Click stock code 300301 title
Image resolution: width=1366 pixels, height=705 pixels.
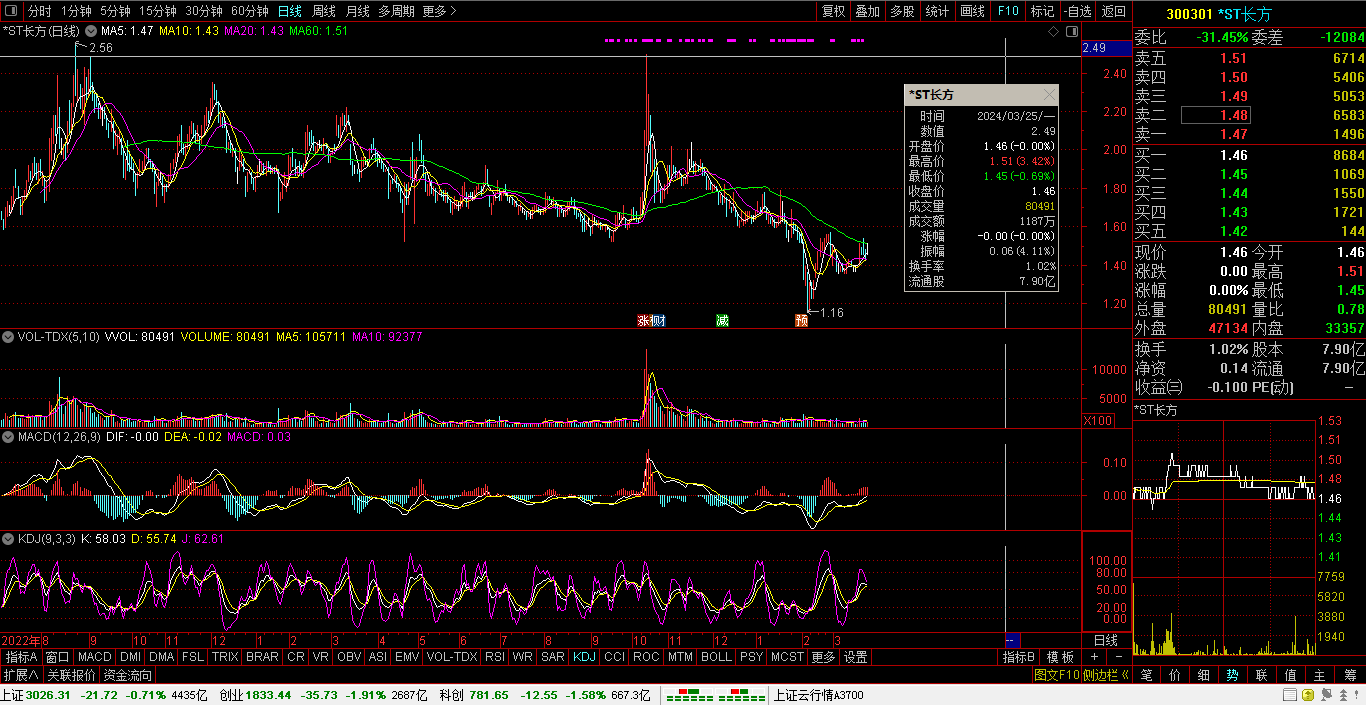(x=1189, y=13)
